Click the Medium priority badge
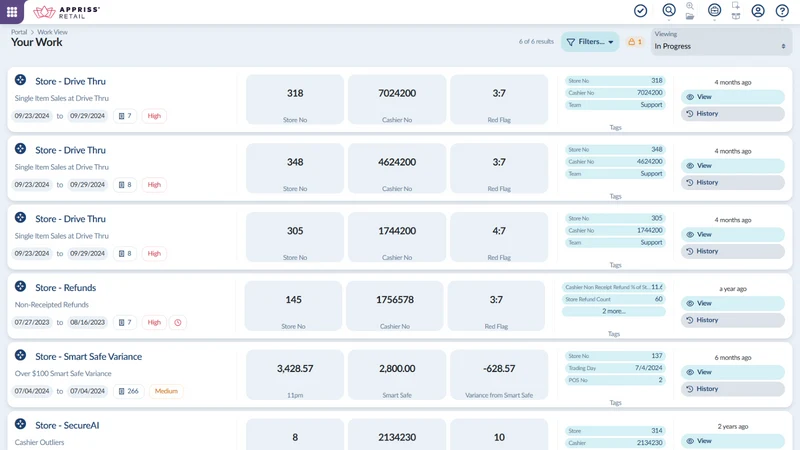This screenshot has width=800, height=450. pos(166,391)
